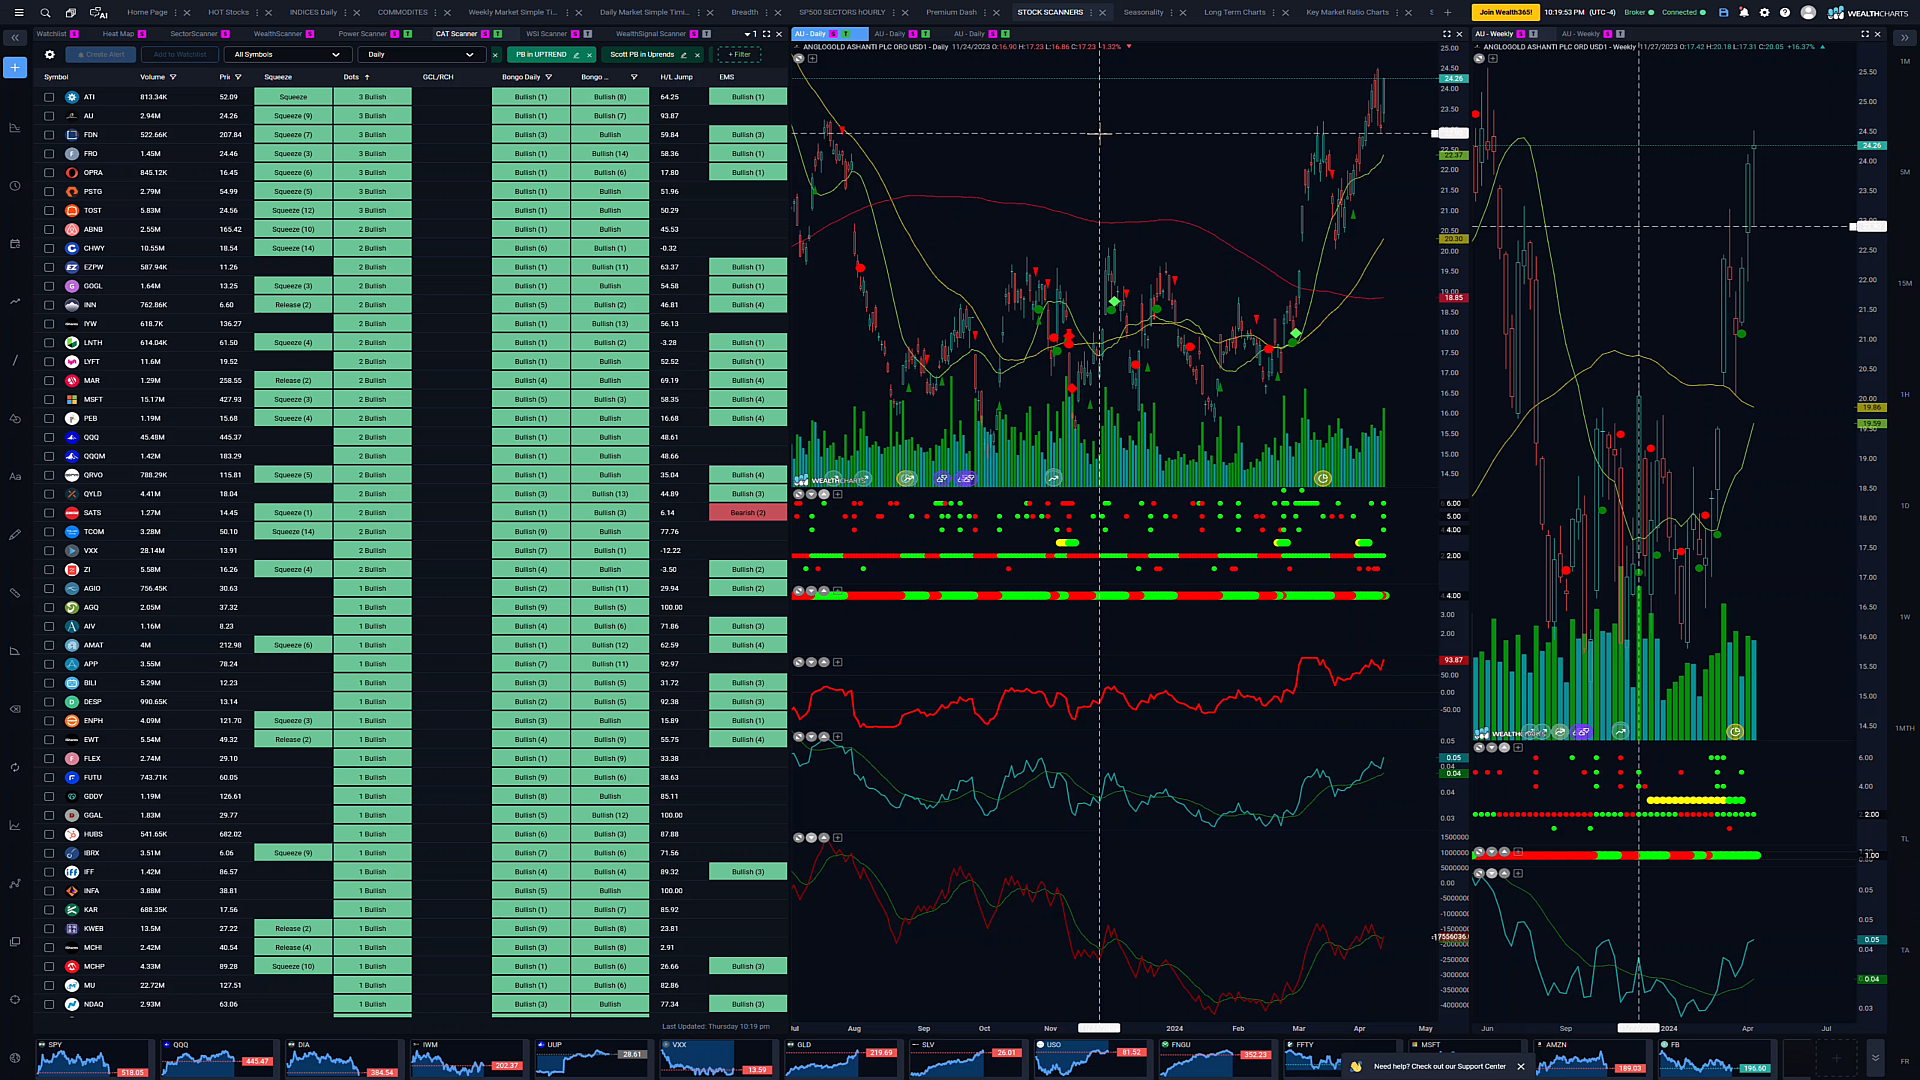Select the AU - Weekly second tab
1920x1080 pixels.
pyautogui.click(x=1580, y=34)
